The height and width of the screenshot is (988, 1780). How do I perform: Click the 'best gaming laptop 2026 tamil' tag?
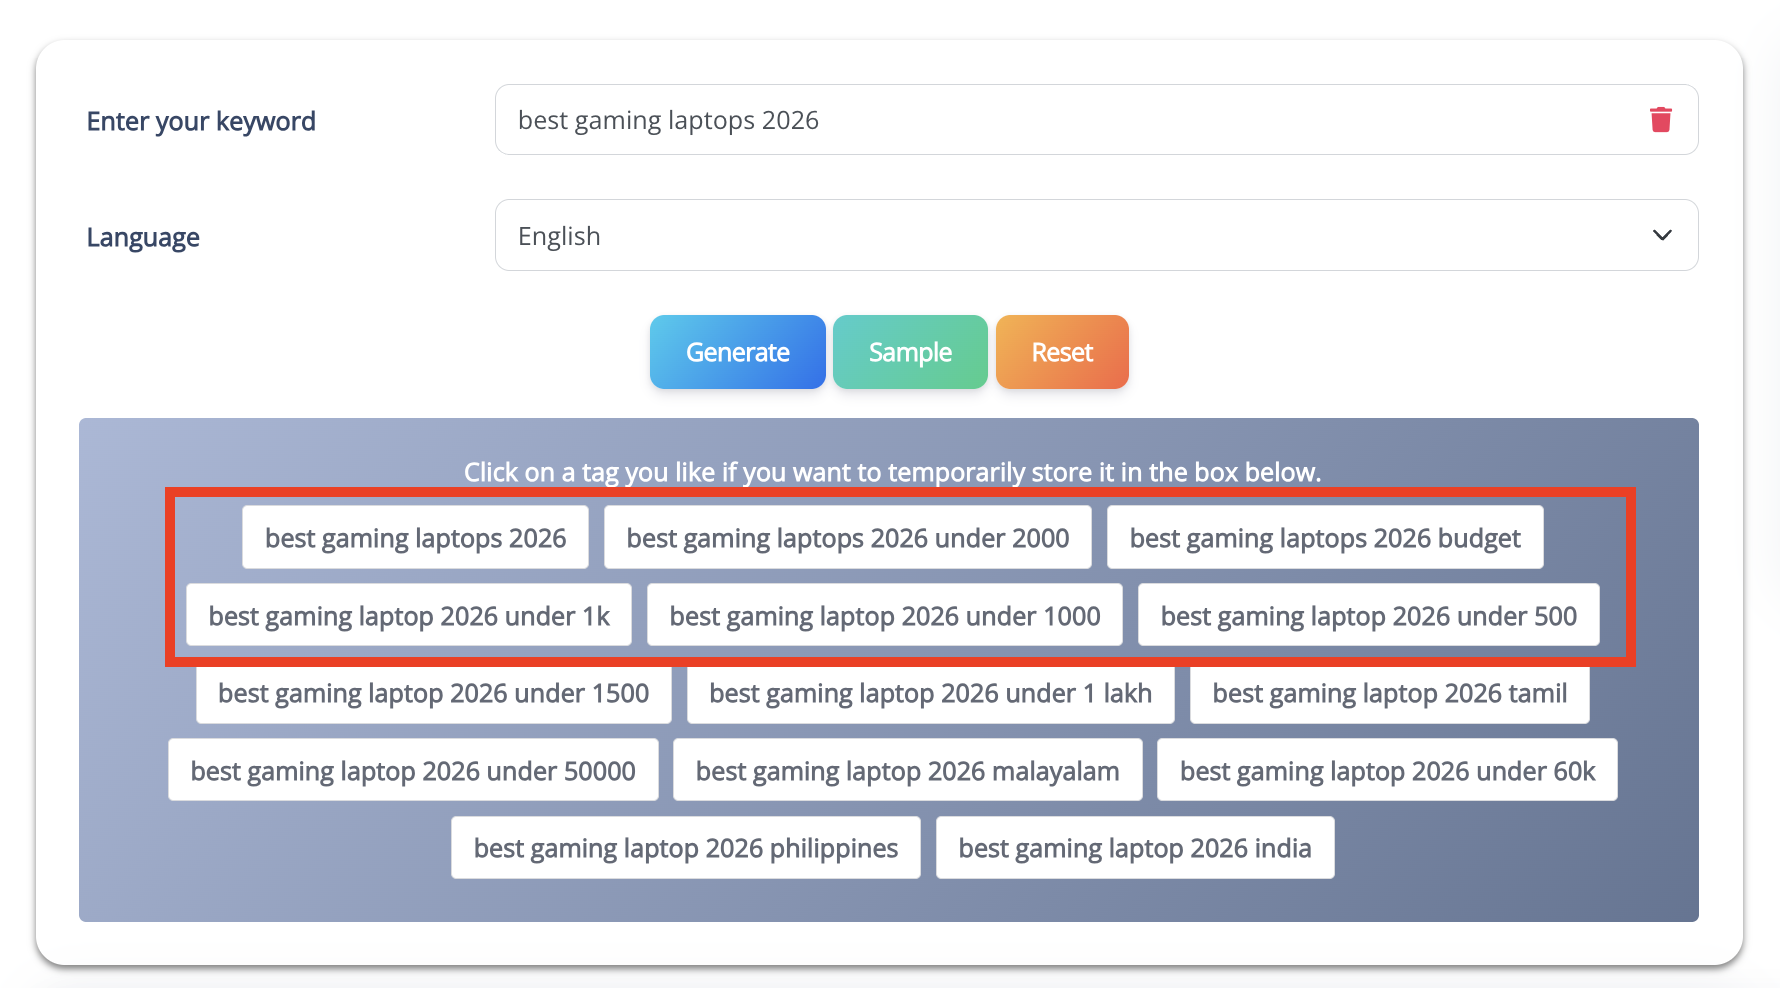coord(1389,693)
